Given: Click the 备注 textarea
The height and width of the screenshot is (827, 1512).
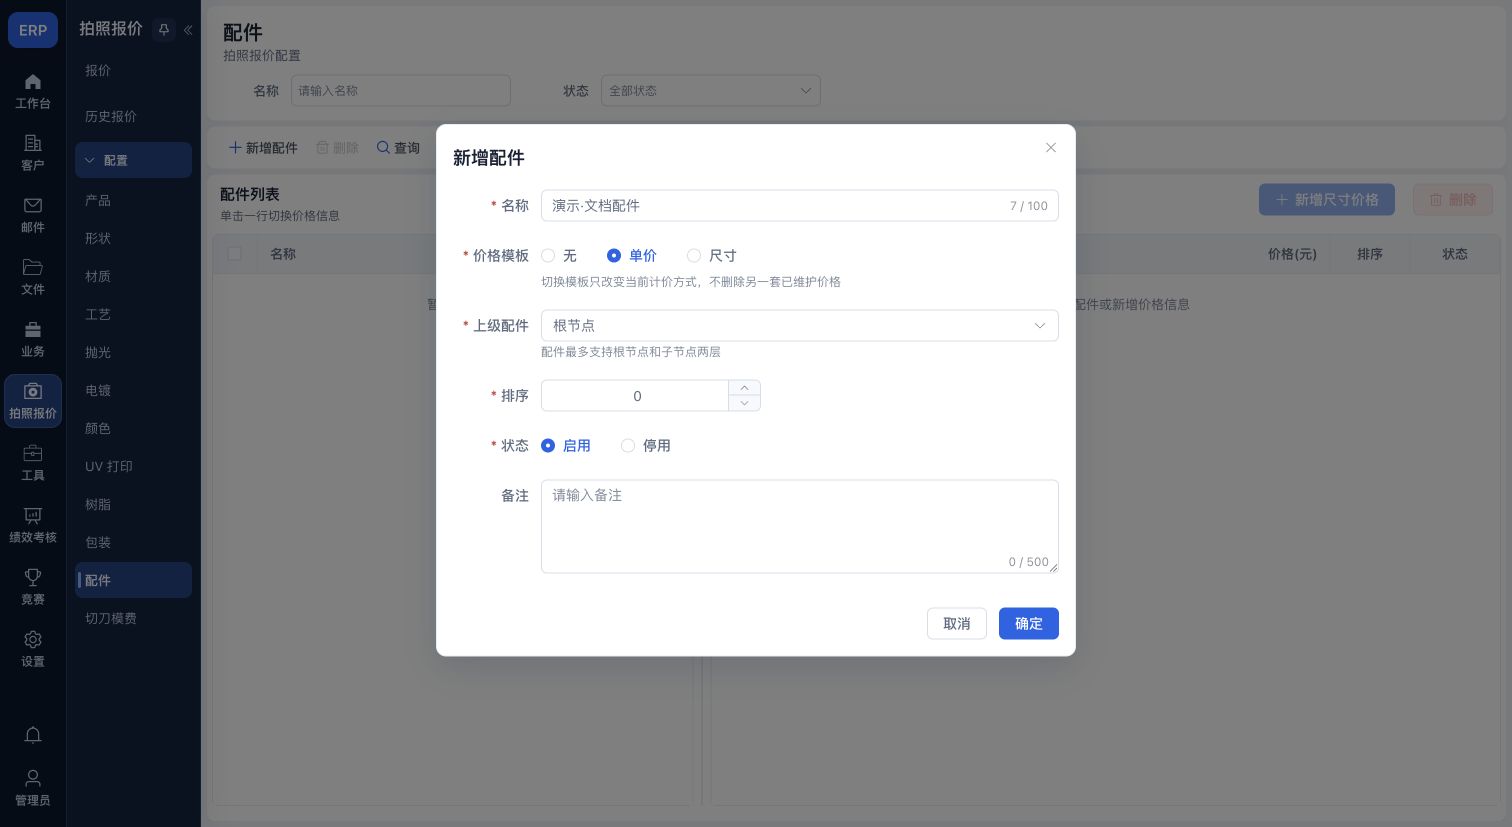Looking at the screenshot, I should (x=800, y=526).
